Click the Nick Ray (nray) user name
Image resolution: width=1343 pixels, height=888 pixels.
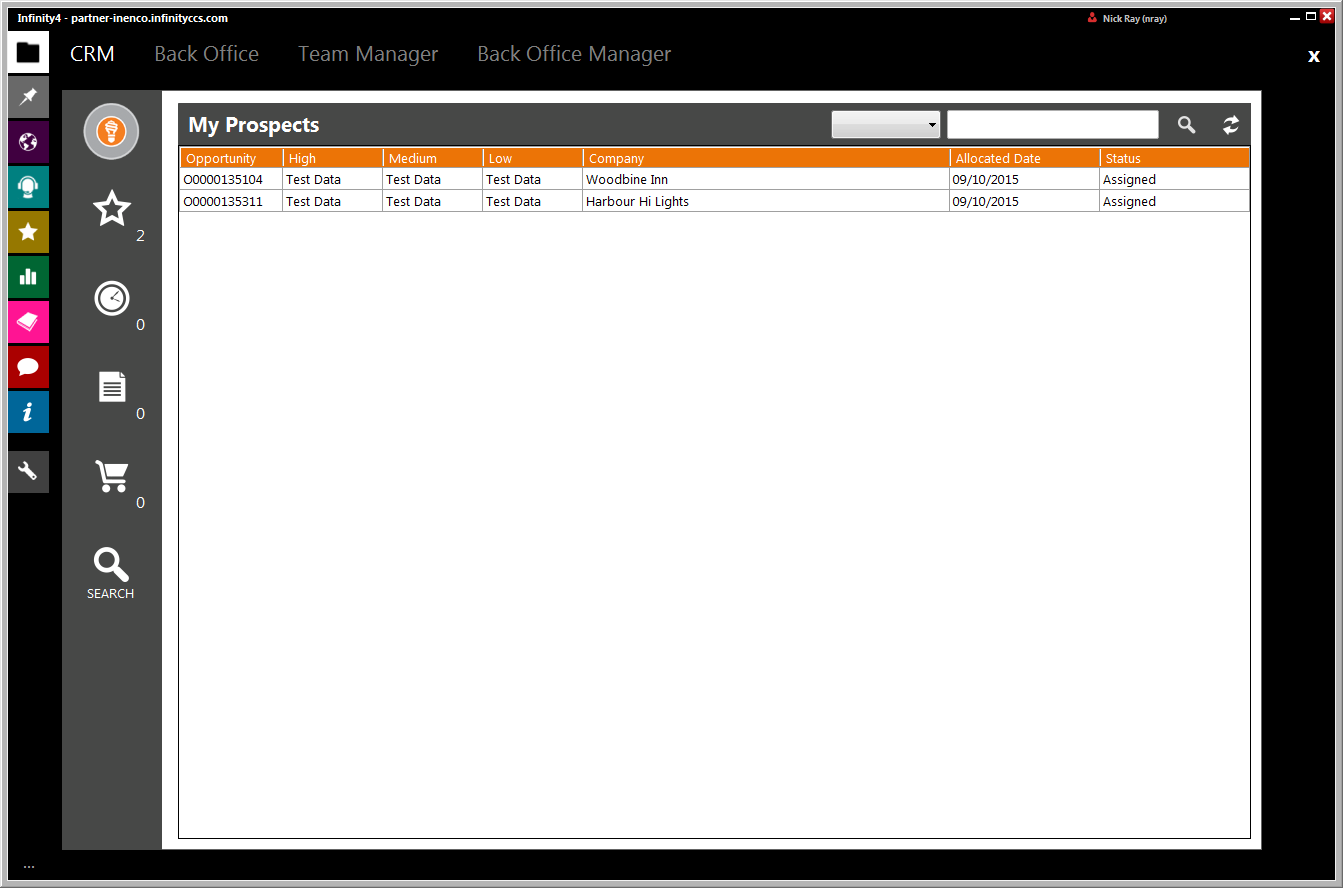[1134, 18]
